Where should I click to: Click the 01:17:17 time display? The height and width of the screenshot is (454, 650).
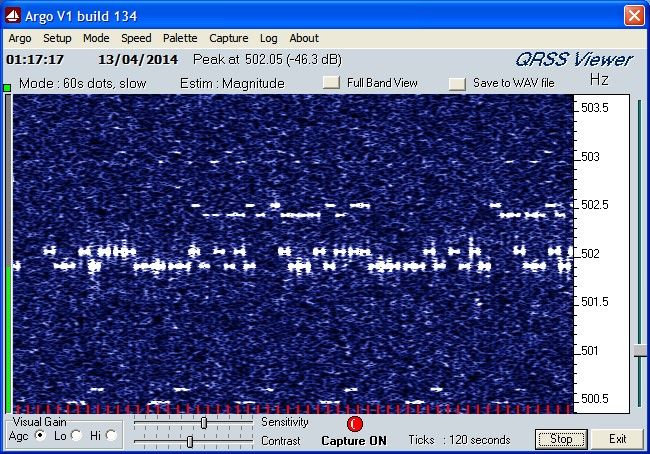coord(35,60)
